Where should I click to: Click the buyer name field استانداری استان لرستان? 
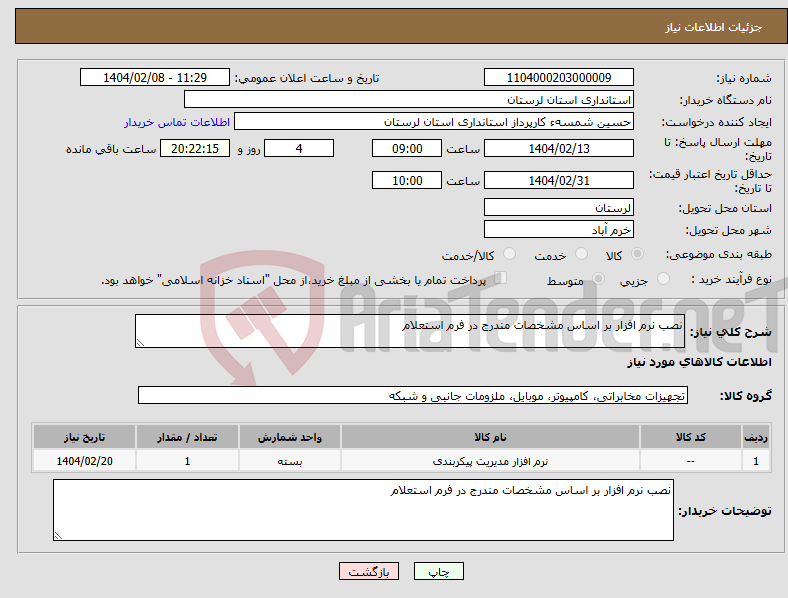[x=409, y=99]
